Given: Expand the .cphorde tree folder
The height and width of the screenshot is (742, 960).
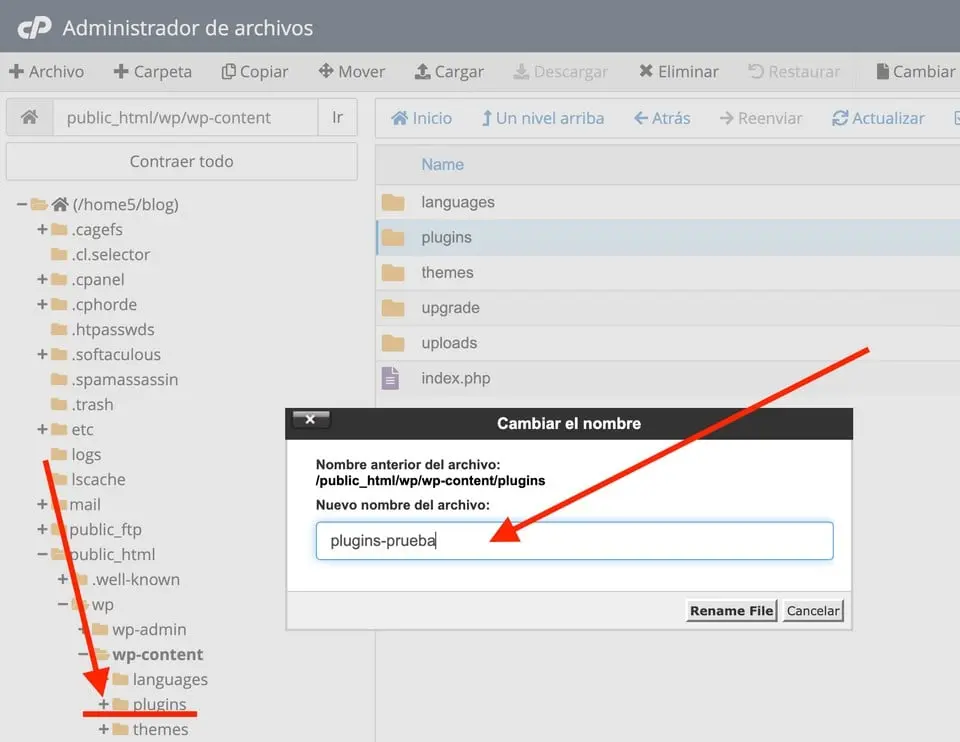Looking at the screenshot, I should coord(42,304).
